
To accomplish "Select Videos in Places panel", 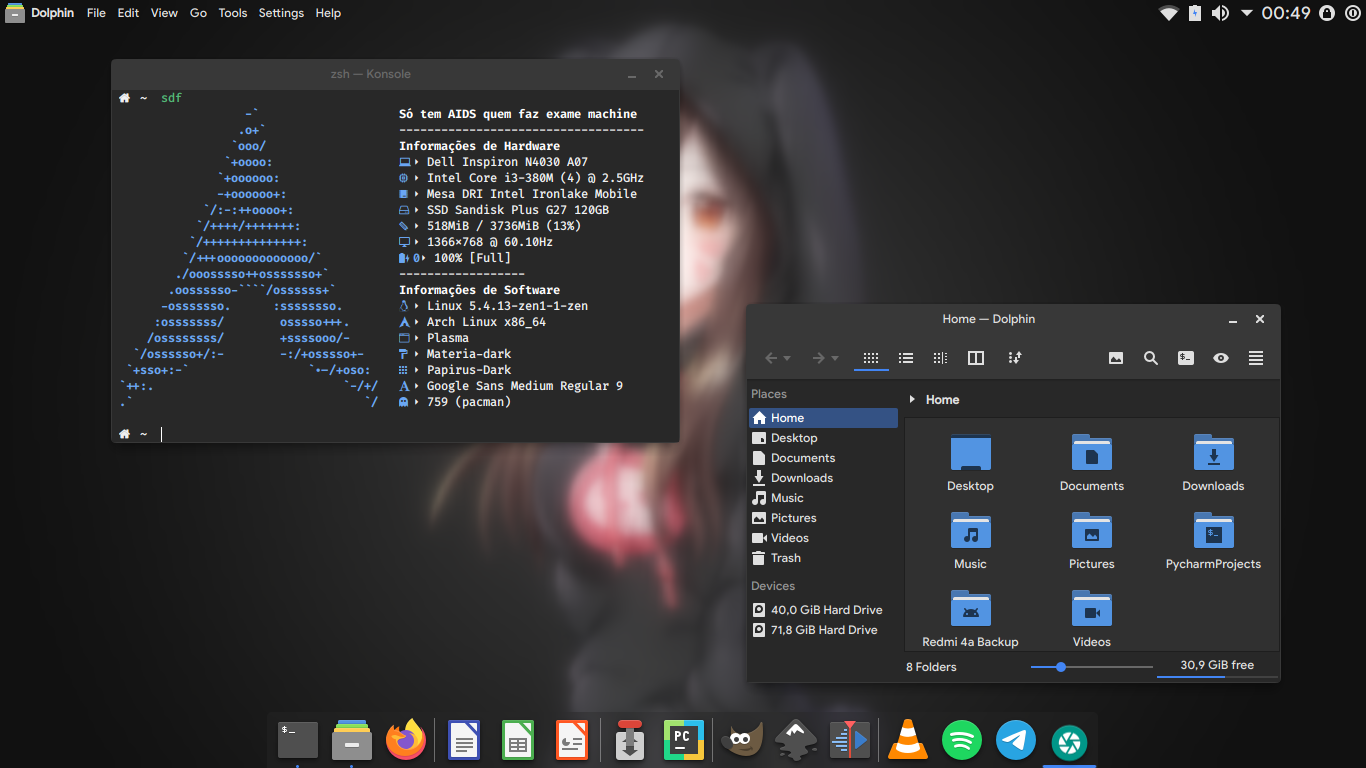I will point(823,538).
